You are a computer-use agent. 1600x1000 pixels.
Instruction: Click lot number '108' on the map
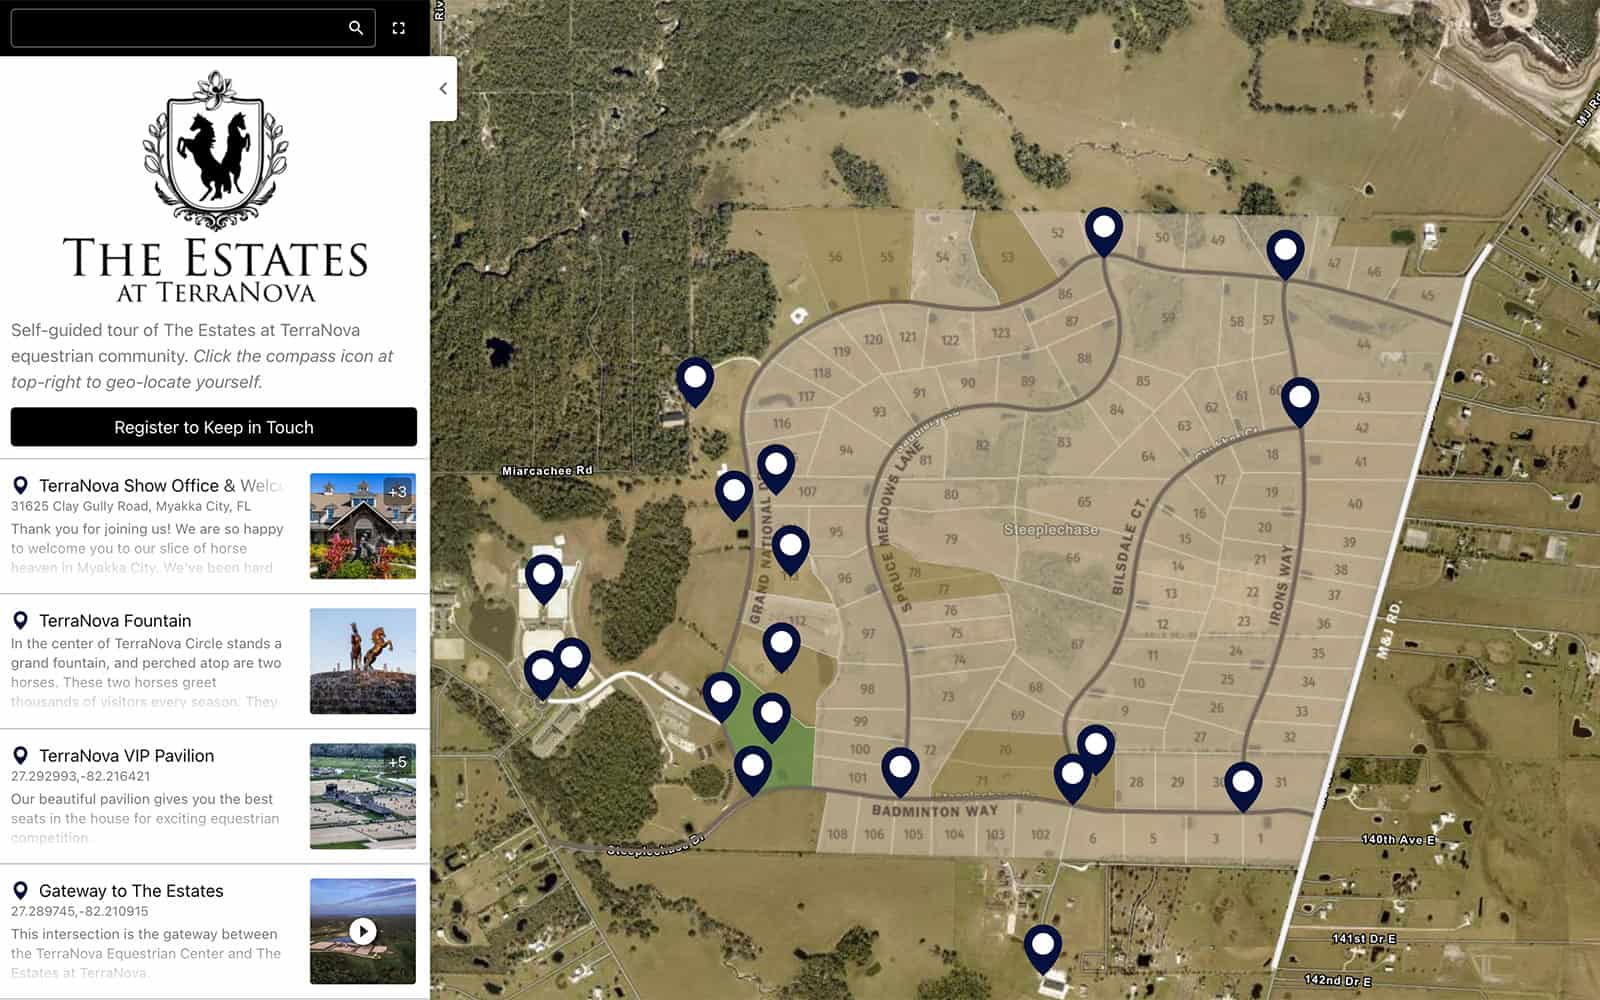837,834
